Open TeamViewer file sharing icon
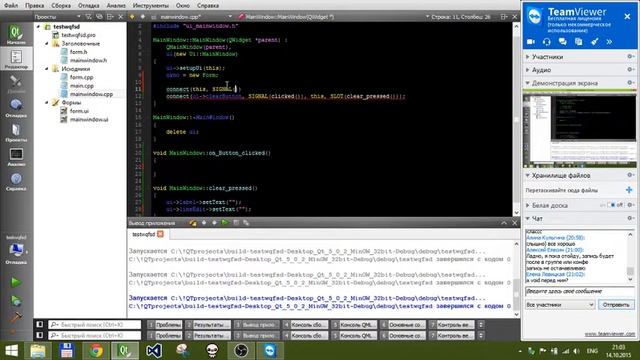Viewport: 640px width, 360px height. (x=578, y=42)
